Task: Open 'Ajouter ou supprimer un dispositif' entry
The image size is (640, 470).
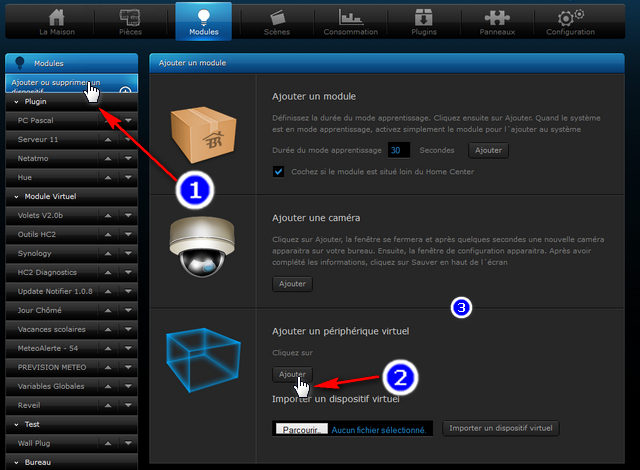Action: point(71,84)
